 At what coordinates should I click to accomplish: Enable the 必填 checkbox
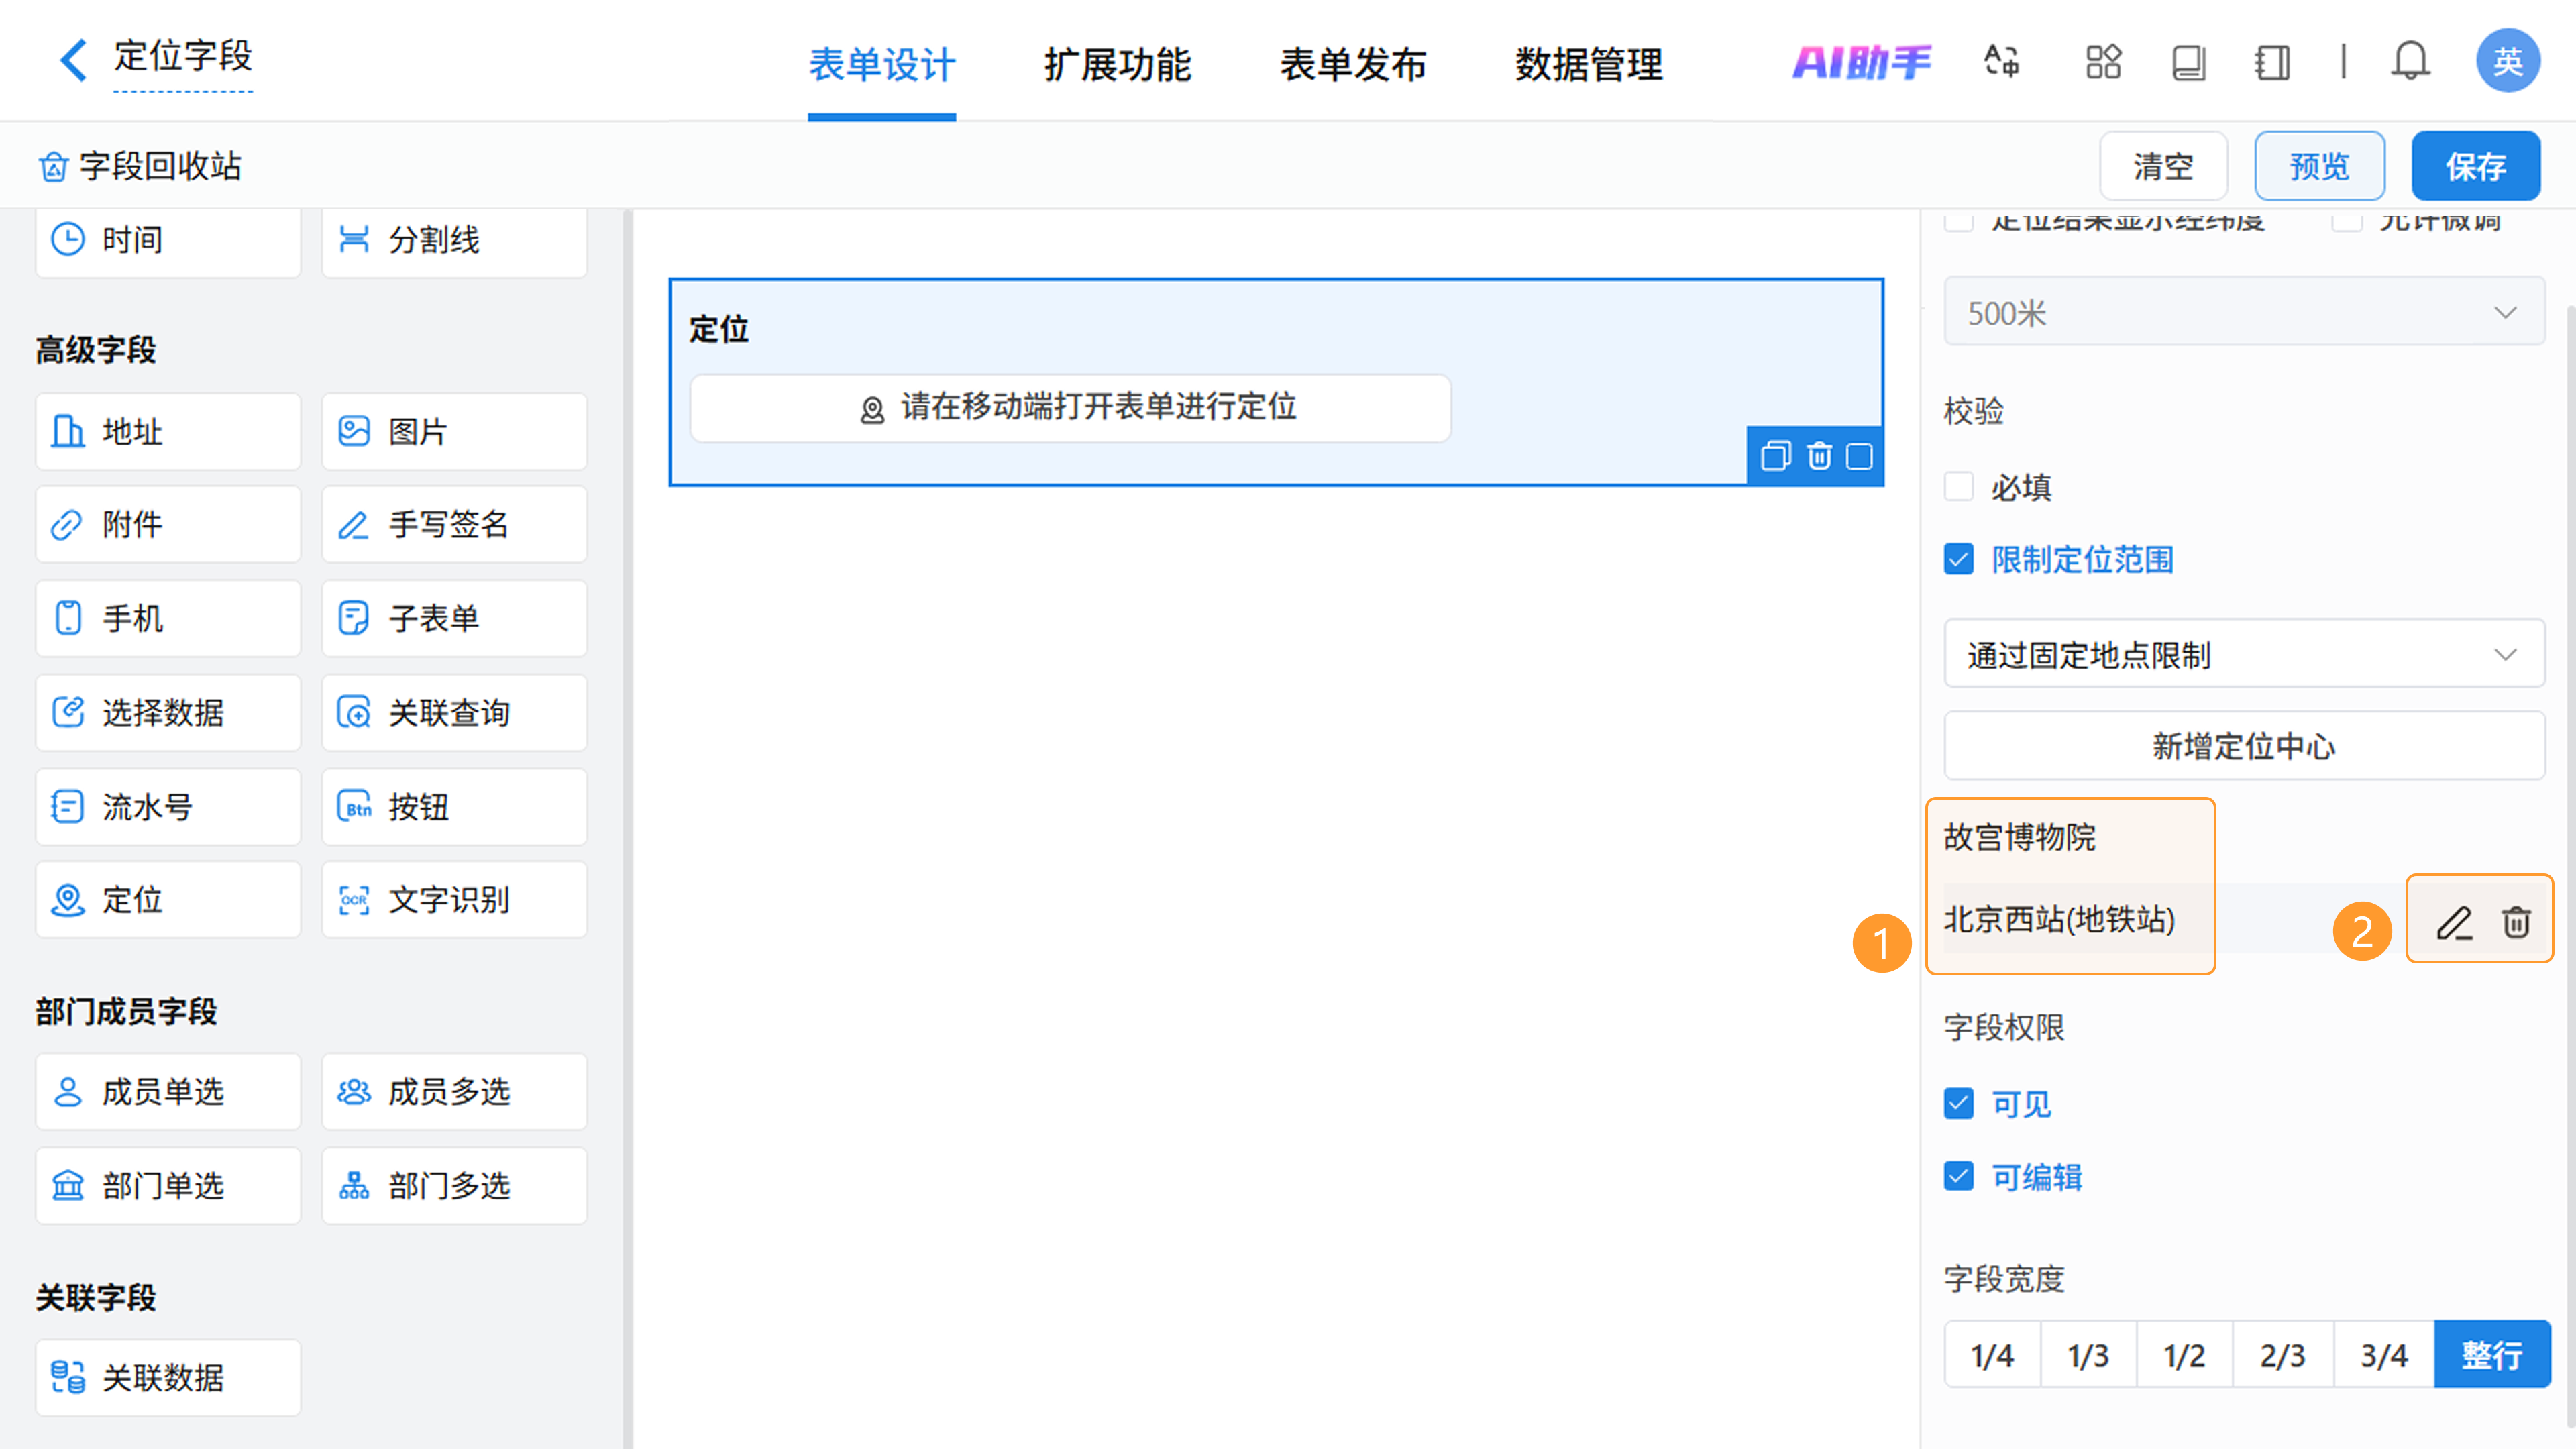point(1959,487)
